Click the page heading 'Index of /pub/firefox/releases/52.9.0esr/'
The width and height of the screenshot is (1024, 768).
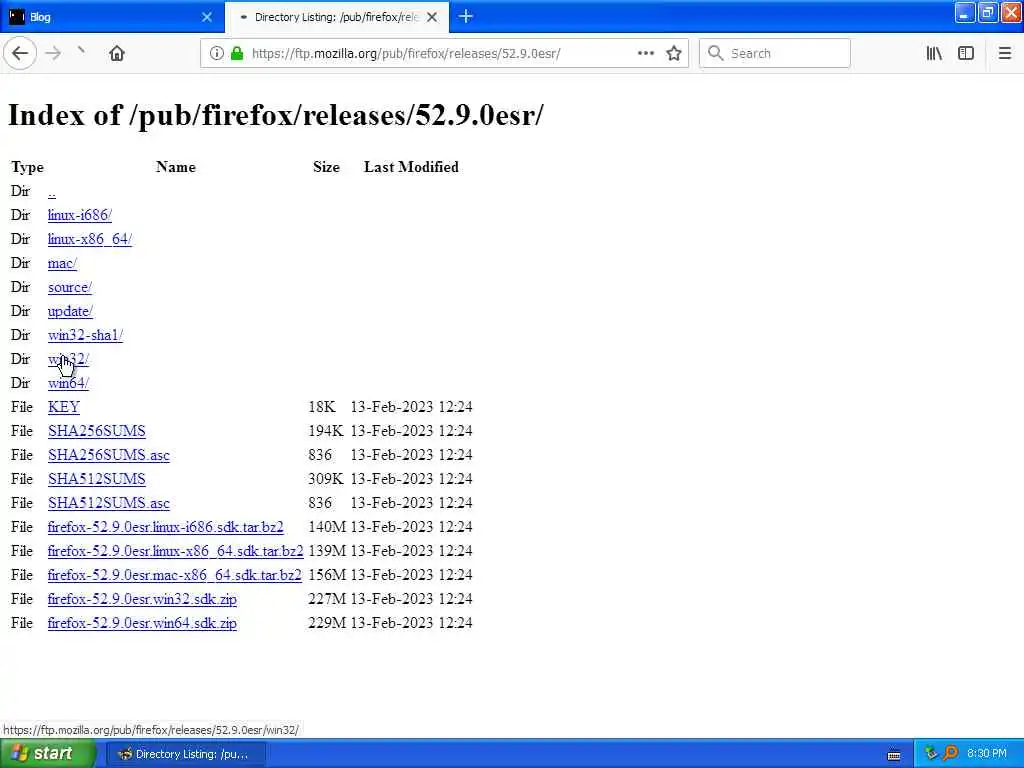pyautogui.click(x=275, y=116)
